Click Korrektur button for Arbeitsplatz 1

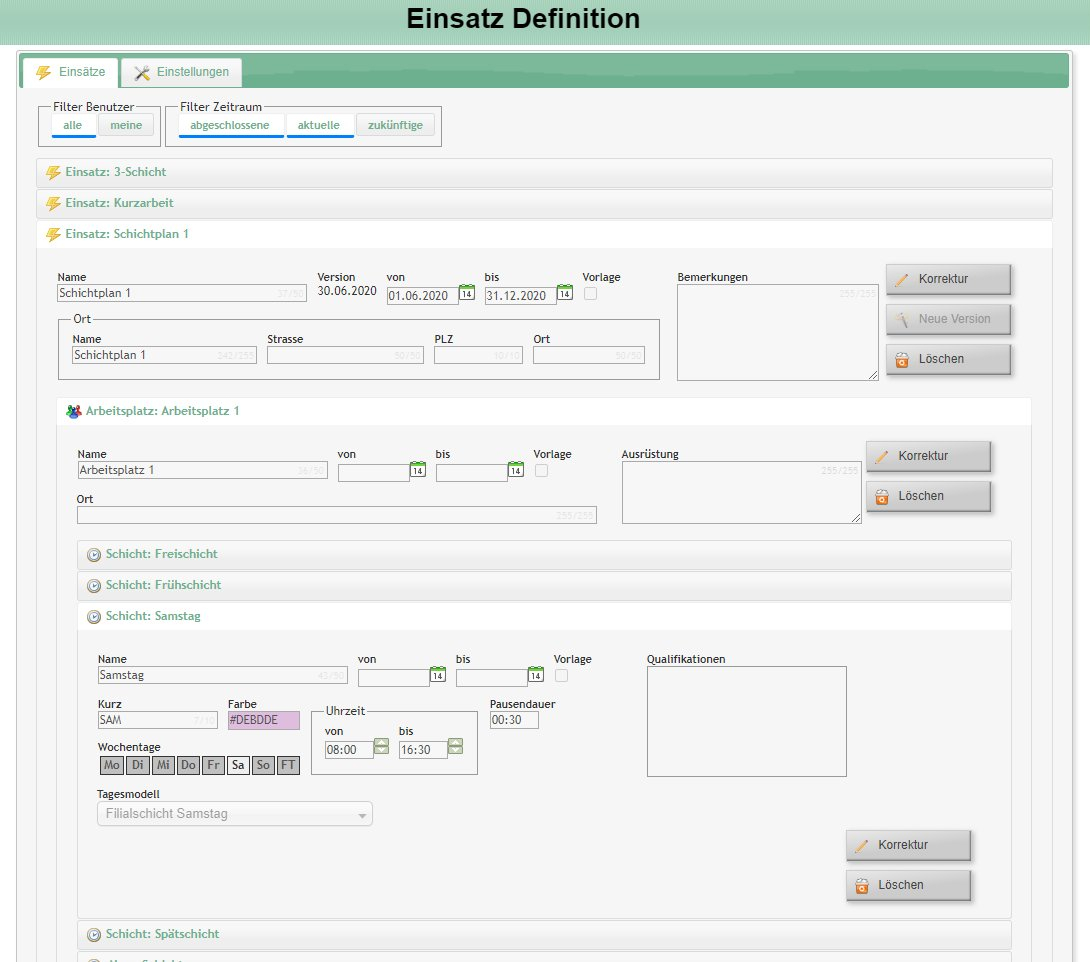point(928,457)
